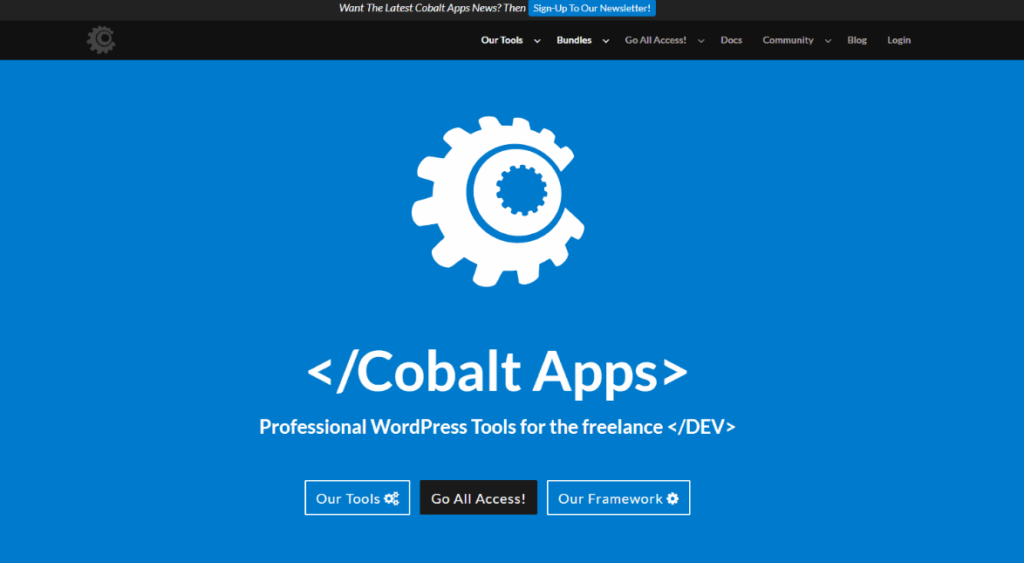
Task: Open the Our Tools navigation menu item
Action: coord(502,40)
